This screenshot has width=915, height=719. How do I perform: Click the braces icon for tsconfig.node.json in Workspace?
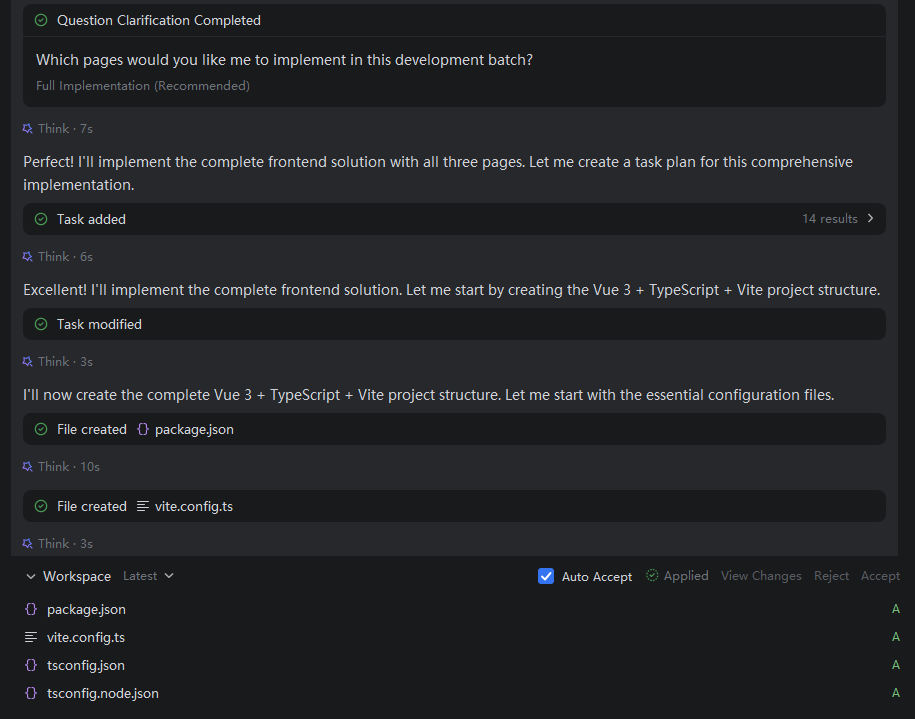pyautogui.click(x=31, y=693)
